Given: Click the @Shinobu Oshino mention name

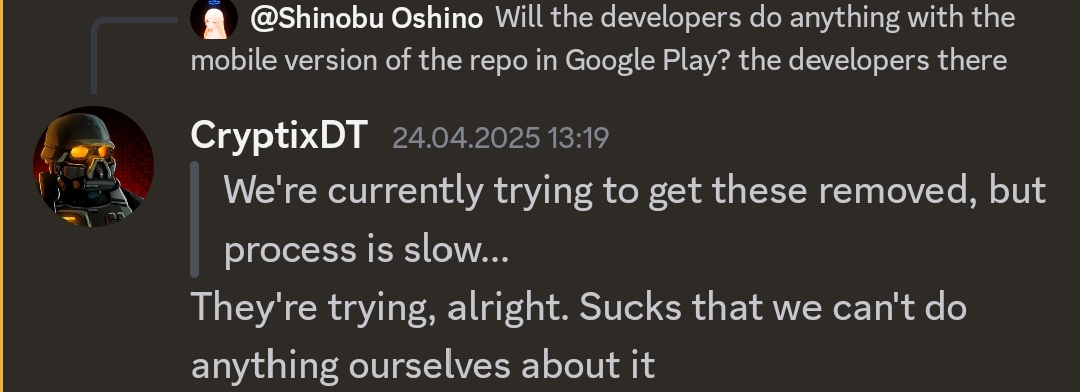Looking at the screenshot, I should tap(366, 19).
